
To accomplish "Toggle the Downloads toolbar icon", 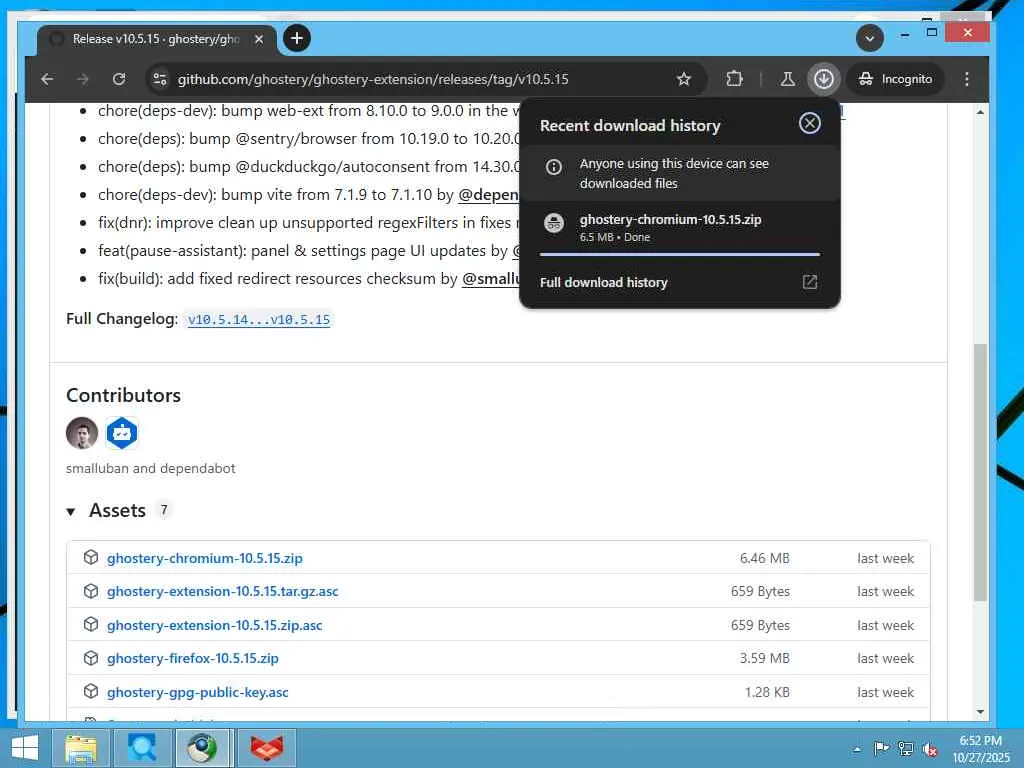I will click(824, 79).
